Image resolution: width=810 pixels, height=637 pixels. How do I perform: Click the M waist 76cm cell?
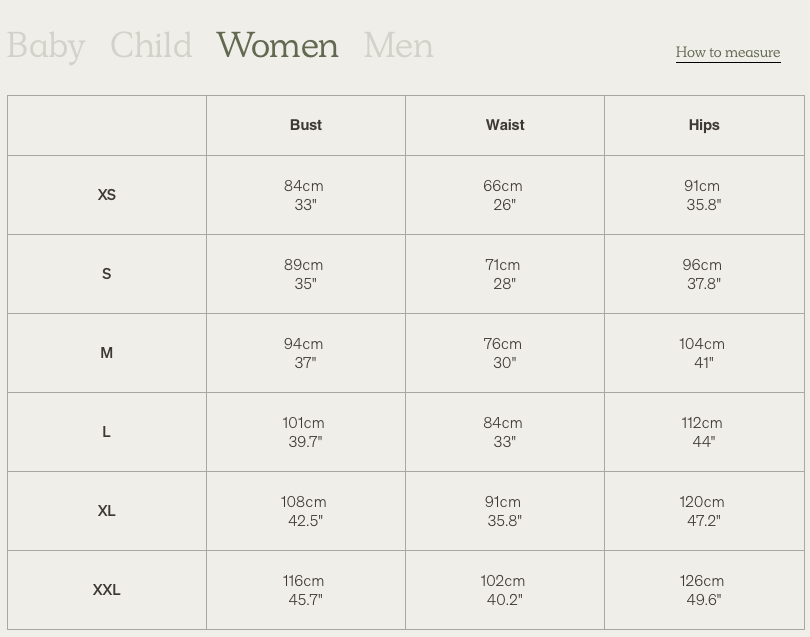[505, 353]
